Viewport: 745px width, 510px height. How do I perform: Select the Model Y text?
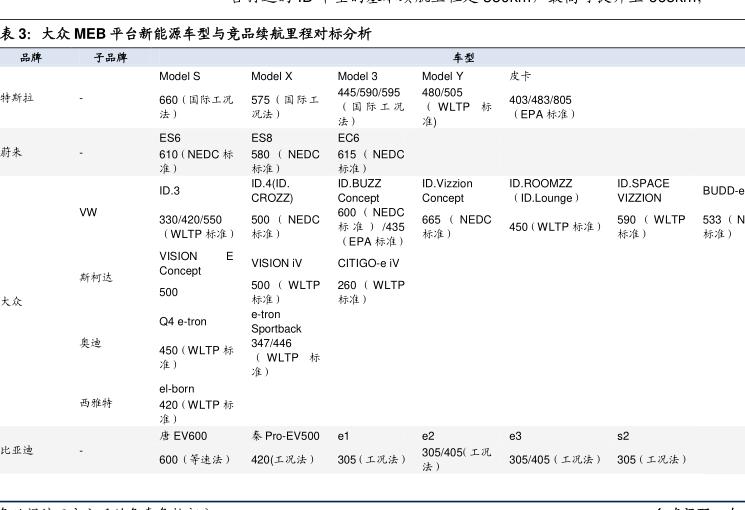(x=442, y=77)
